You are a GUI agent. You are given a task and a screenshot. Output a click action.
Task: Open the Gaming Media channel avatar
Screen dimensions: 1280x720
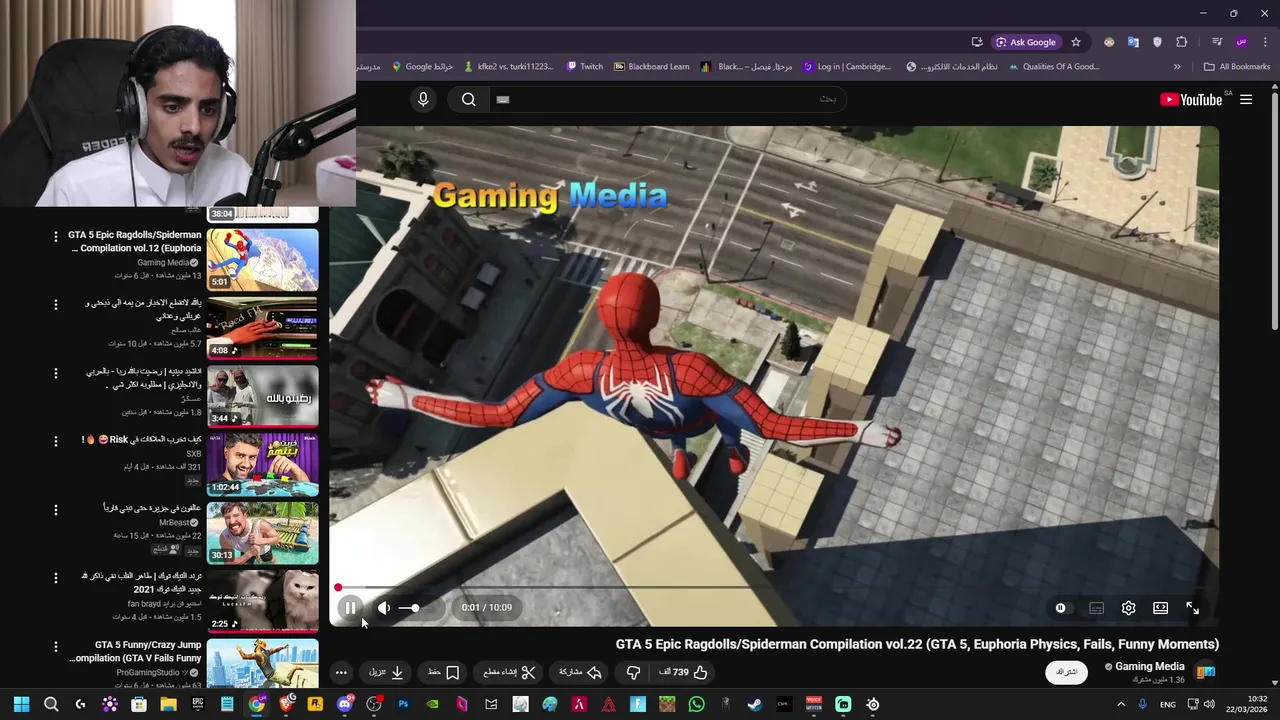coord(1206,672)
